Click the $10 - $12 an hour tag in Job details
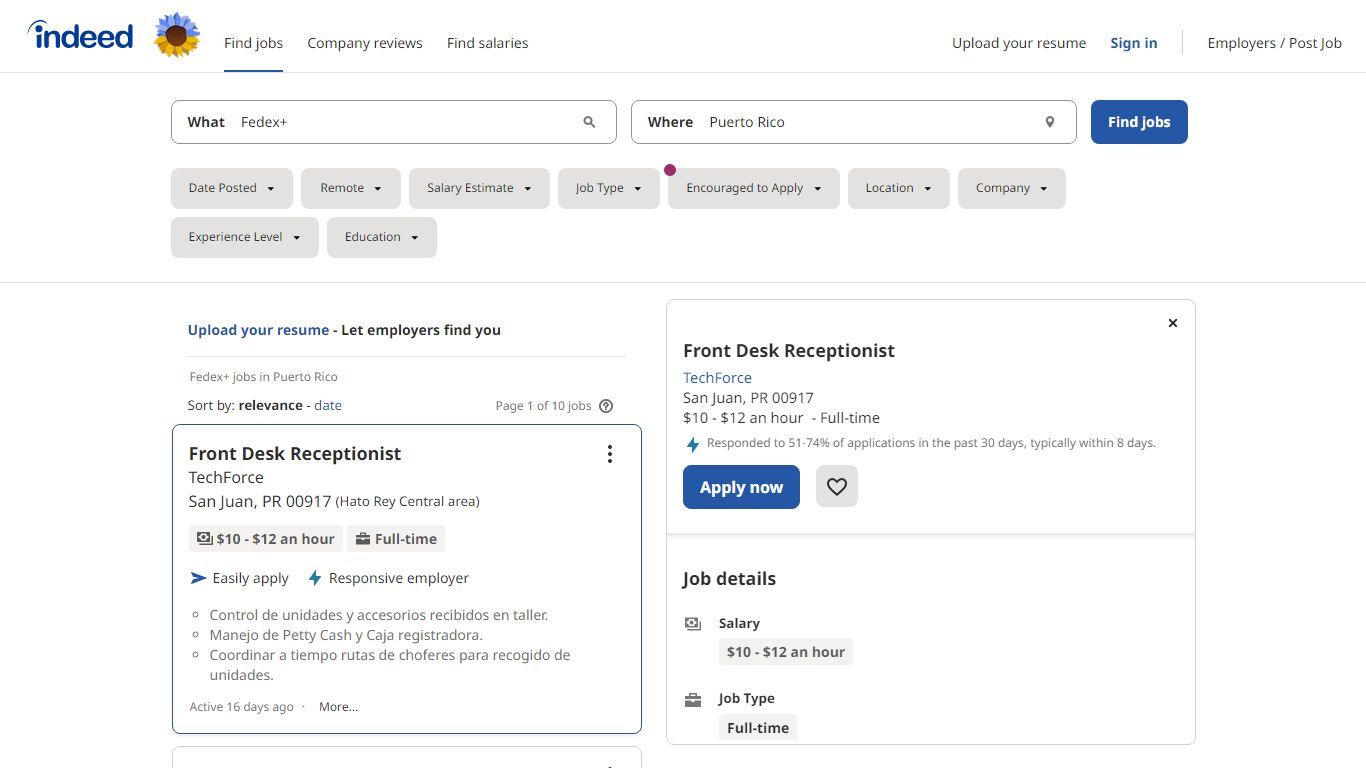This screenshot has width=1366, height=768. (786, 652)
